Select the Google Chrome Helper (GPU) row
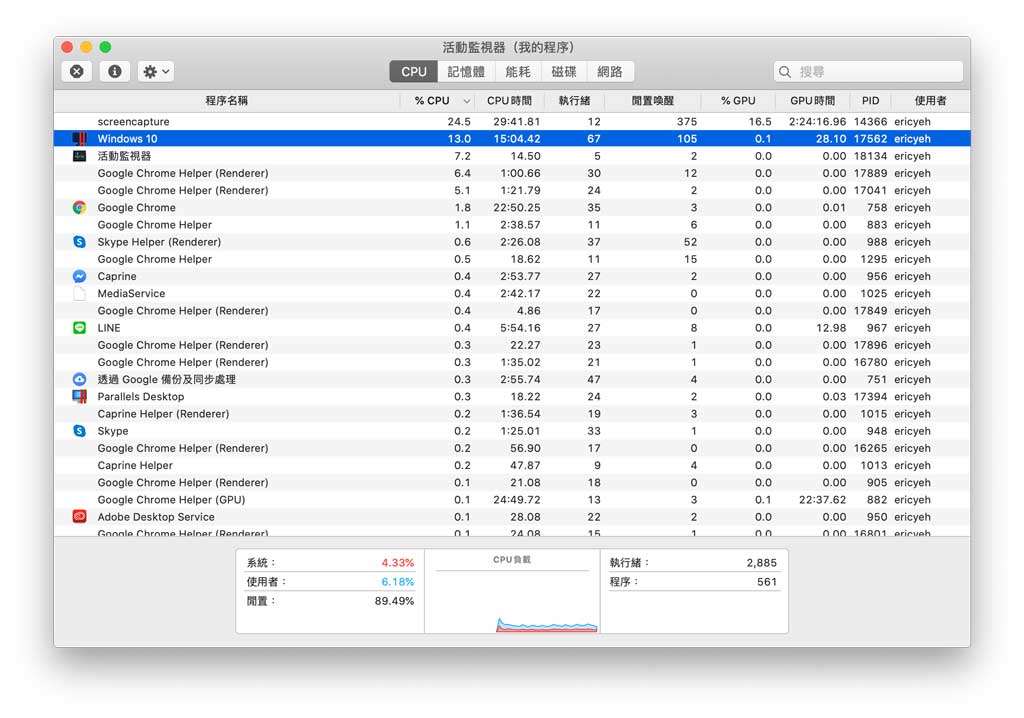The height and width of the screenshot is (718, 1024). [x=512, y=500]
